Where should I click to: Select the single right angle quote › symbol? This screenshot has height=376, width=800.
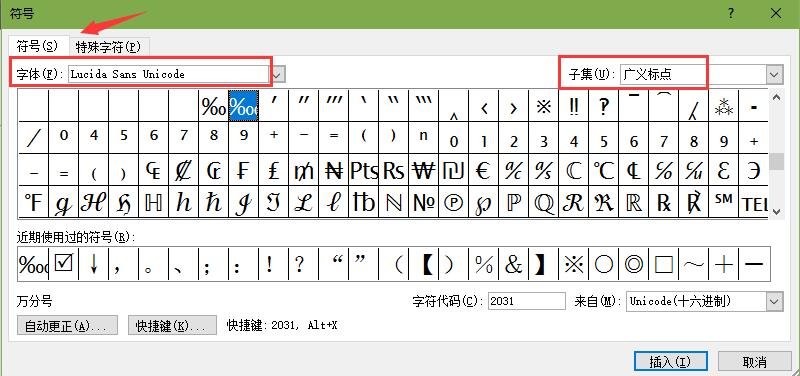coord(513,106)
